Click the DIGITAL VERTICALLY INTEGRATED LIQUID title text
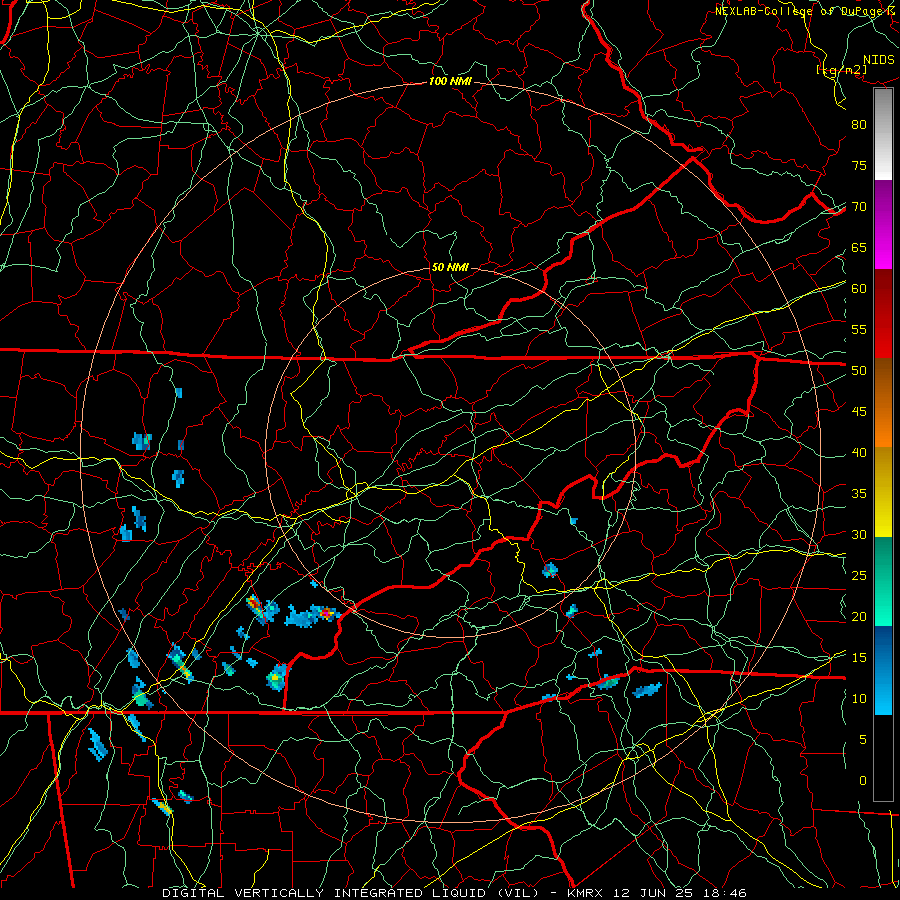 click(x=350, y=893)
